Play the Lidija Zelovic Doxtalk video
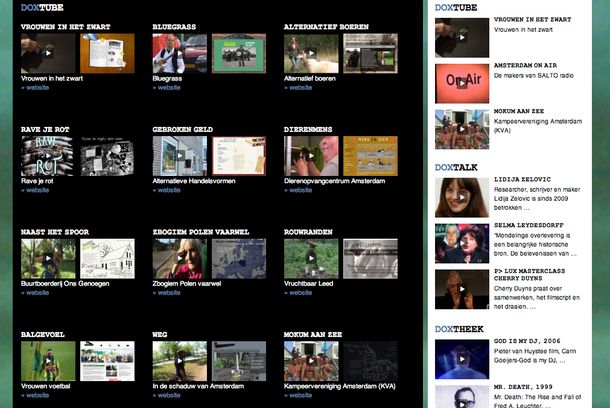The image size is (610, 408). (x=462, y=198)
